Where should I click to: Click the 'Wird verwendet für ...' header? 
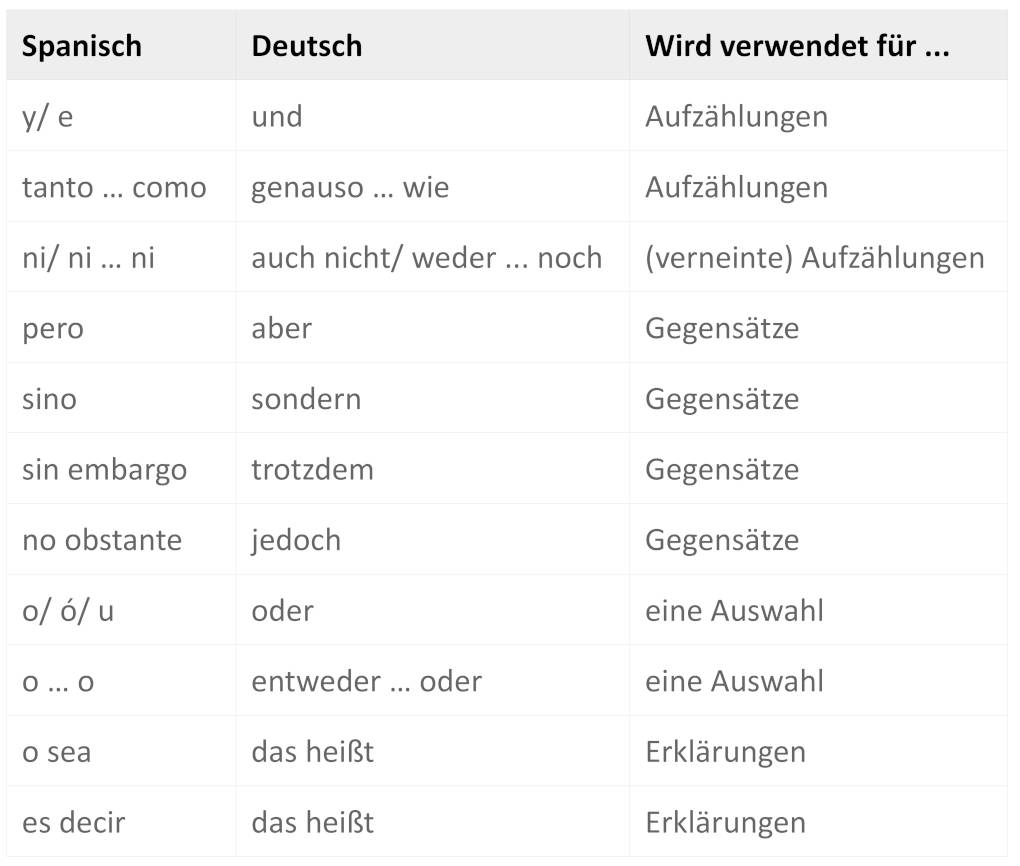pyautogui.click(x=797, y=46)
